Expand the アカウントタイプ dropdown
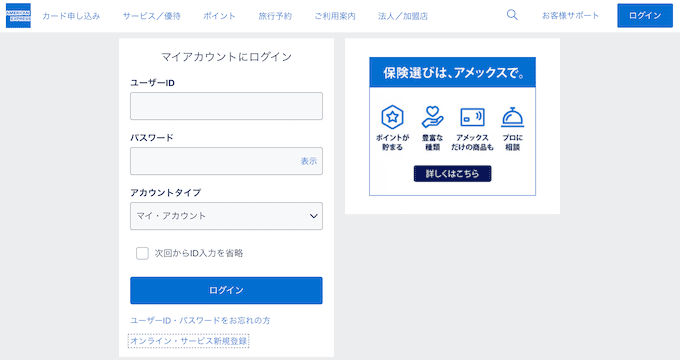The width and height of the screenshot is (680, 360). 226,216
